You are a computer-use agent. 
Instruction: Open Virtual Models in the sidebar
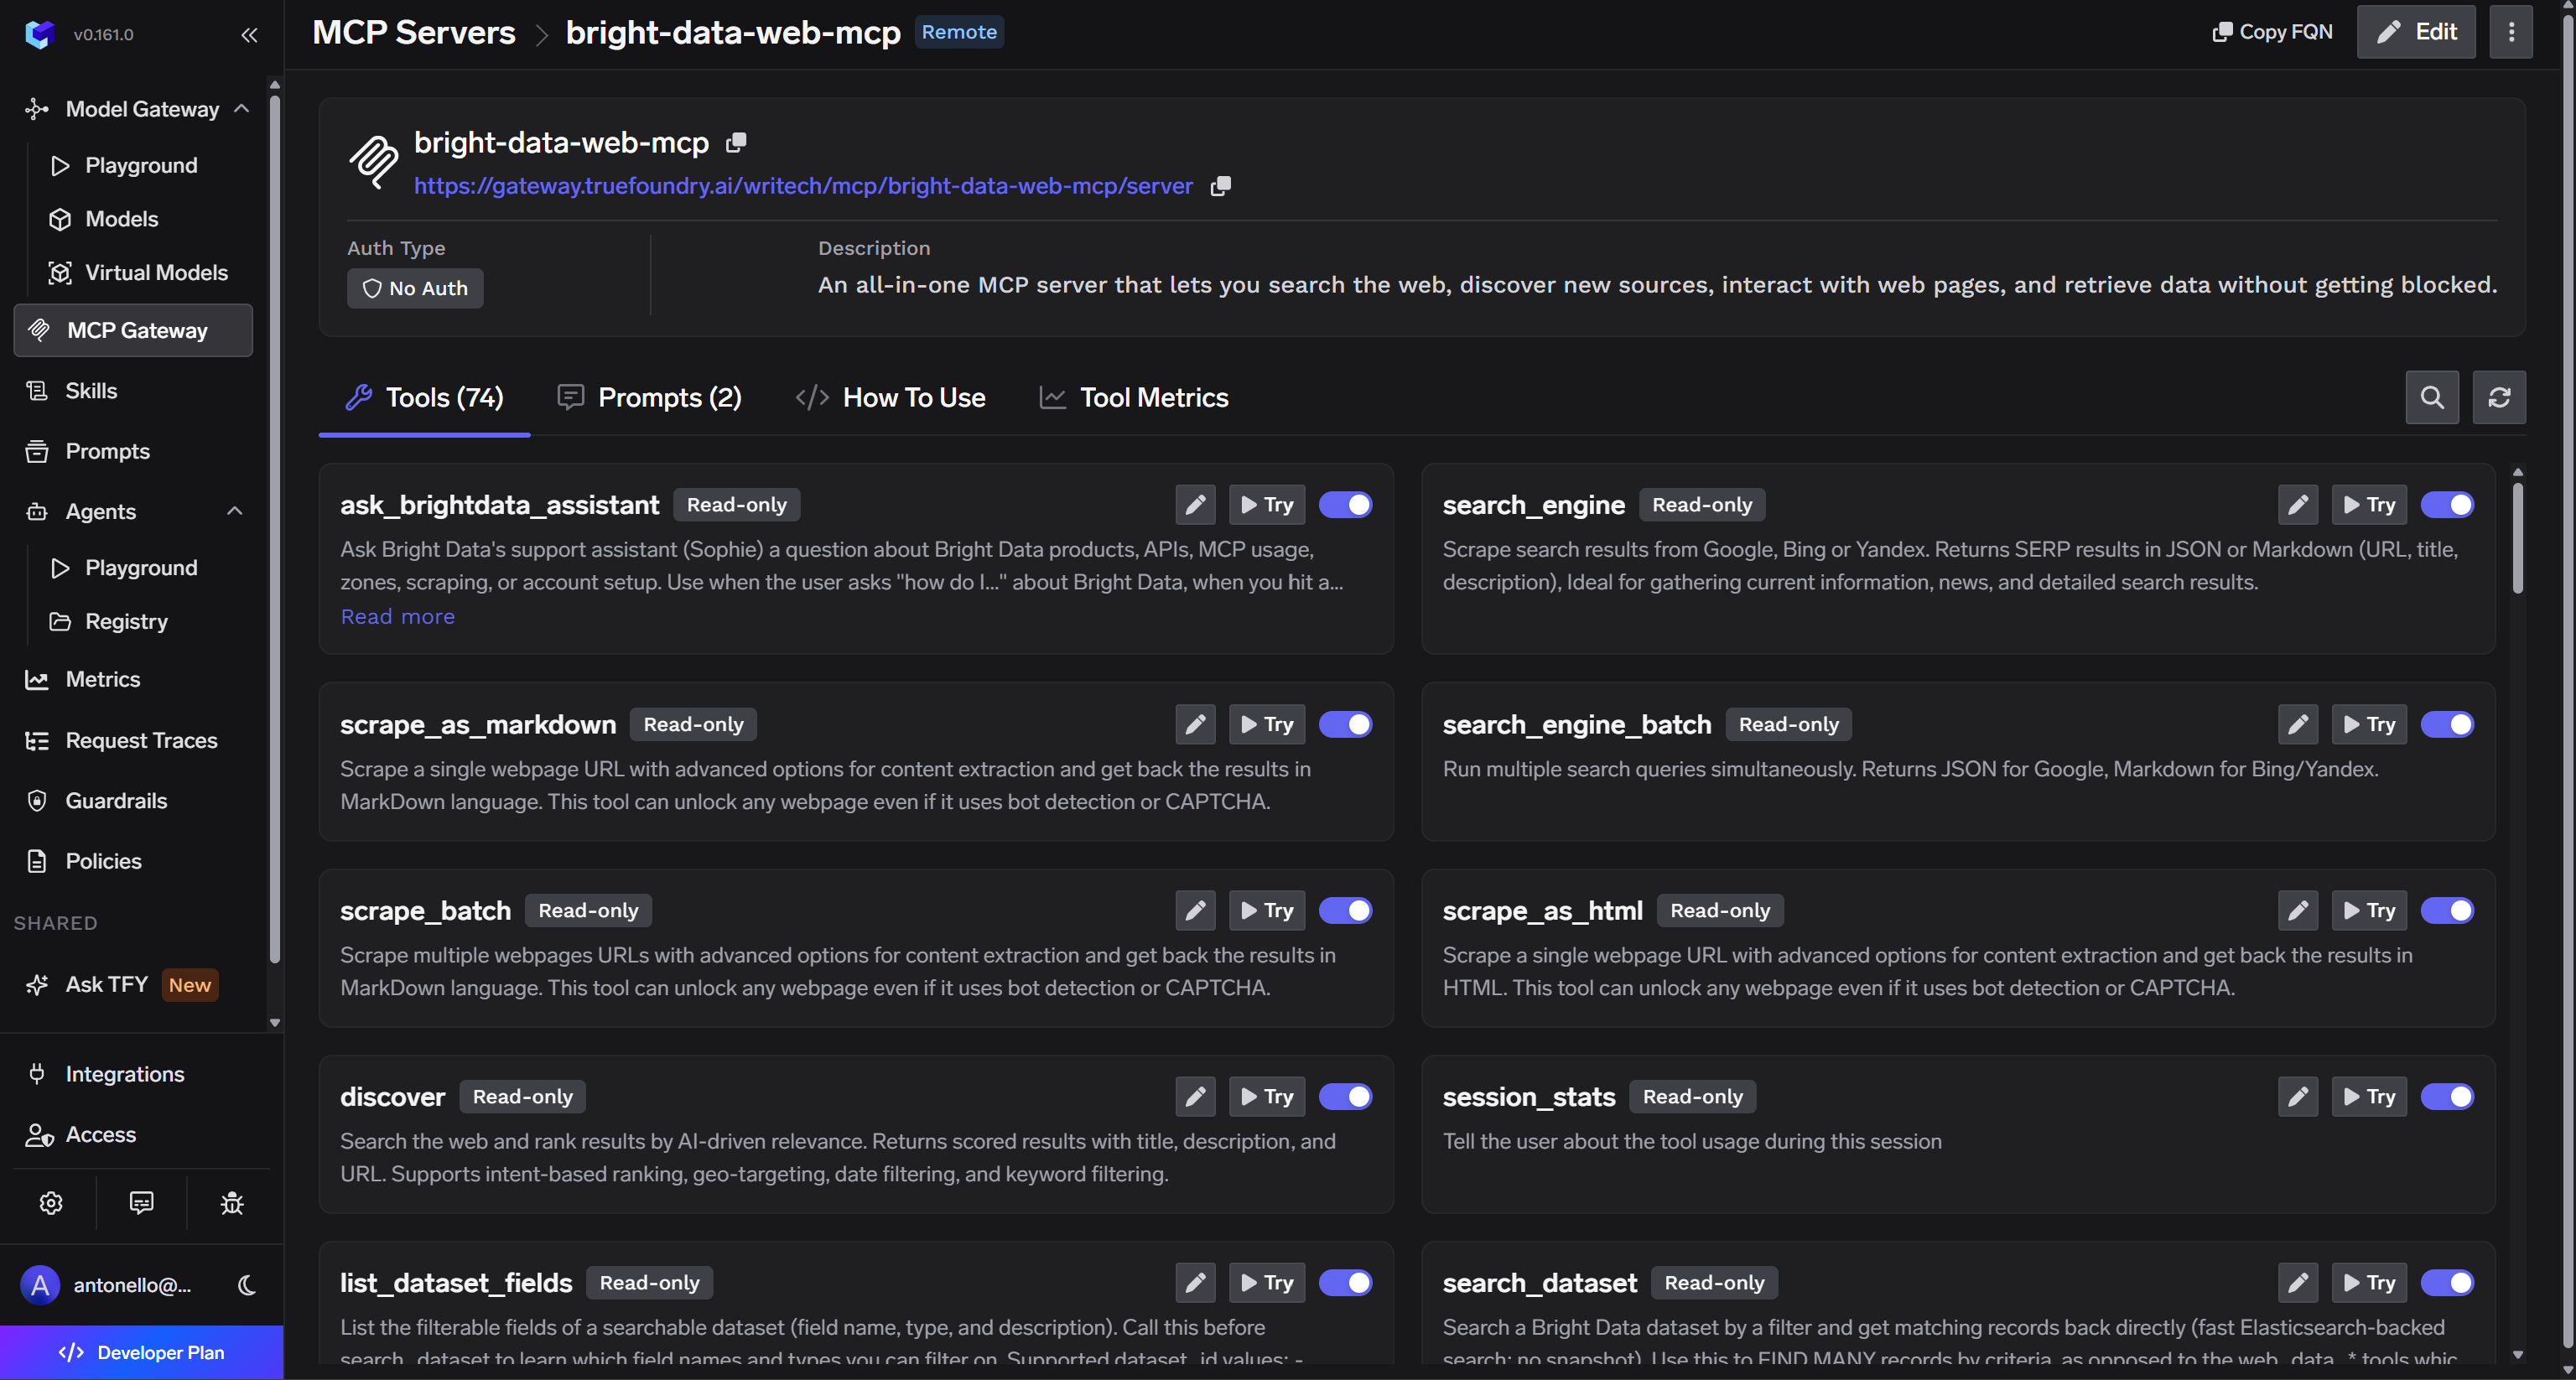[x=139, y=273]
